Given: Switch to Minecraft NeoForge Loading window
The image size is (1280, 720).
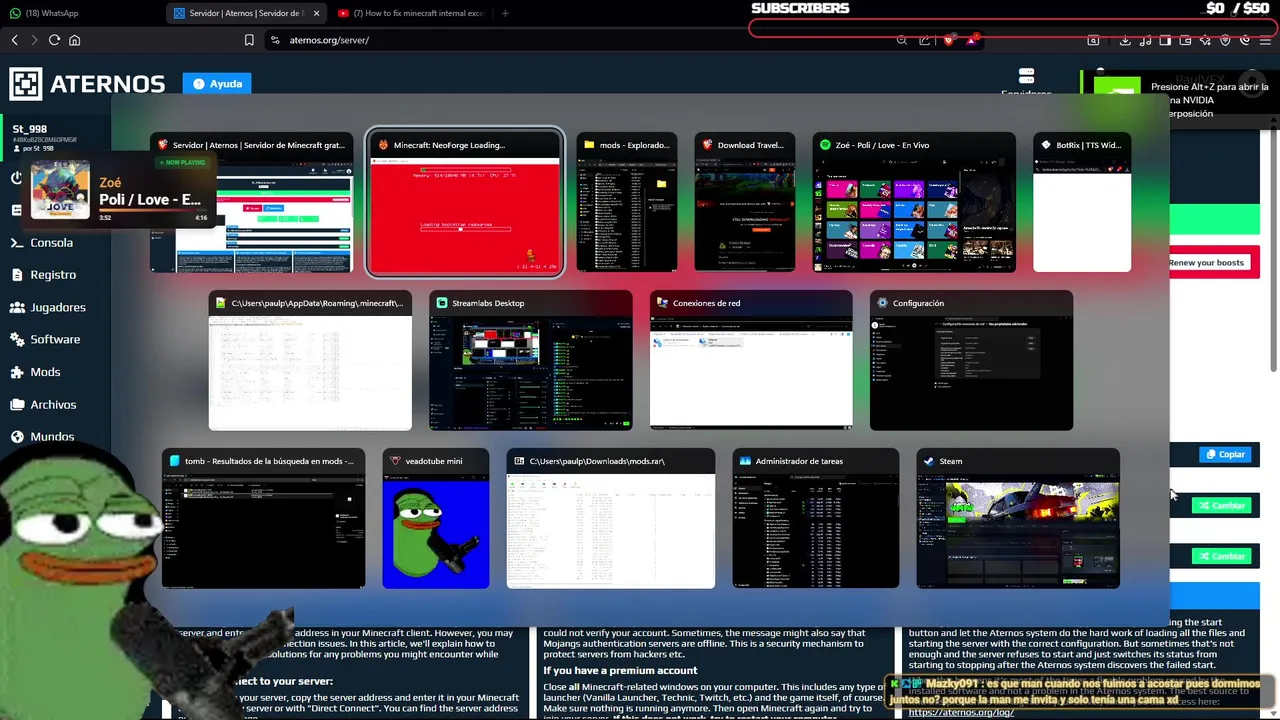Looking at the screenshot, I should click(x=465, y=203).
